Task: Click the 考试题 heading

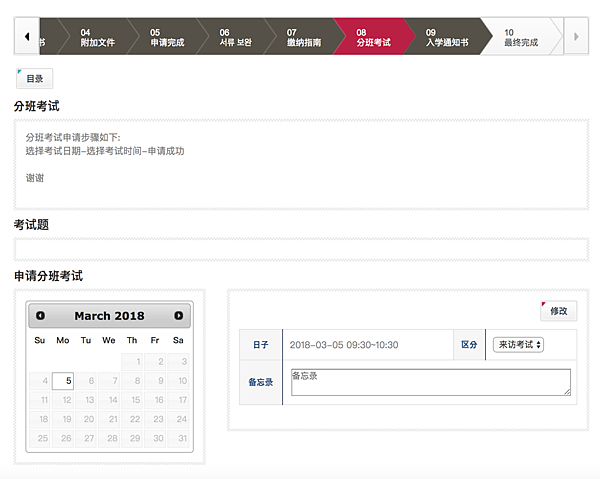Action: (x=31, y=225)
